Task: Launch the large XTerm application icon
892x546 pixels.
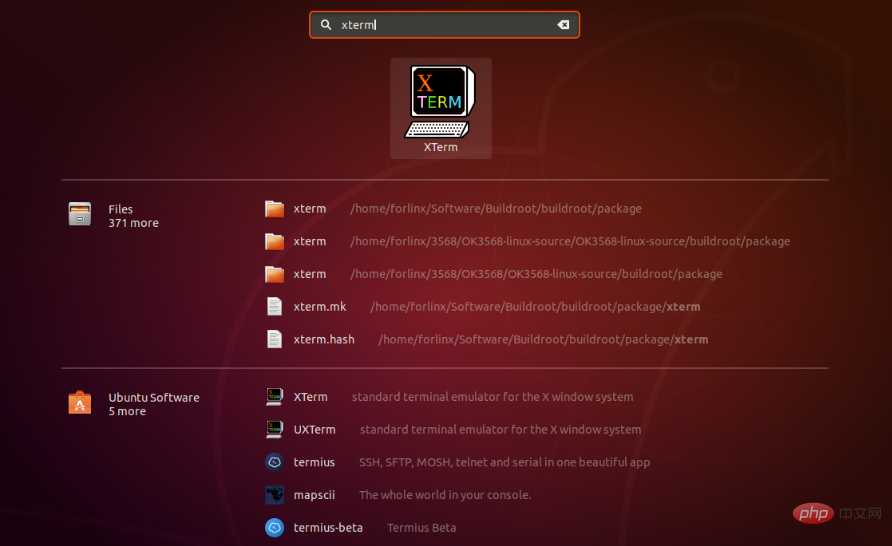Action: [x=440, y=103]
